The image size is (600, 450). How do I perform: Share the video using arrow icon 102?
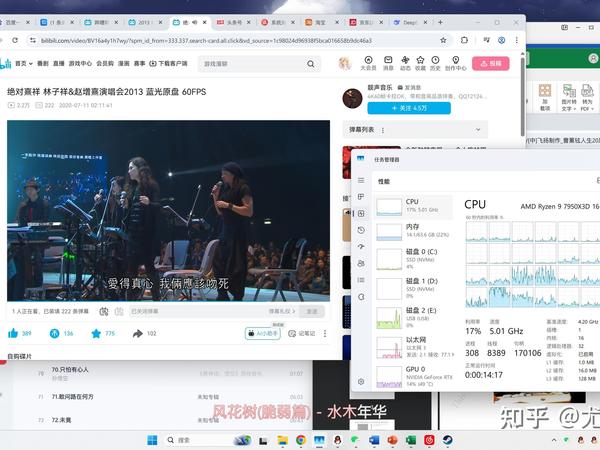138,334
